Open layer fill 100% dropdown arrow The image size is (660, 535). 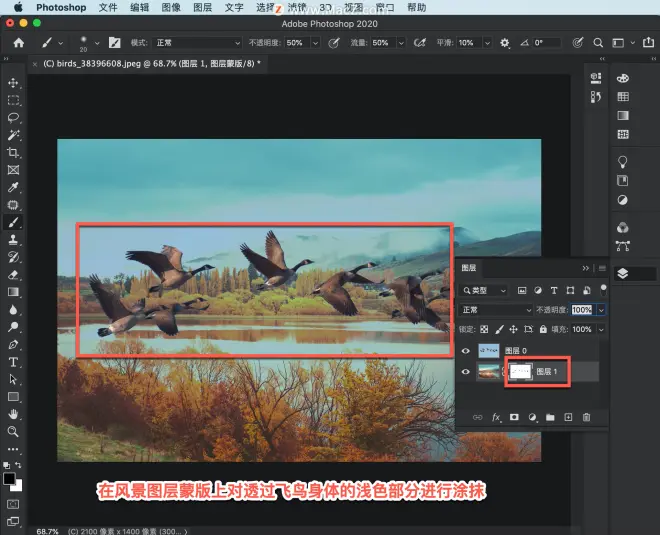tap(601, 329)
